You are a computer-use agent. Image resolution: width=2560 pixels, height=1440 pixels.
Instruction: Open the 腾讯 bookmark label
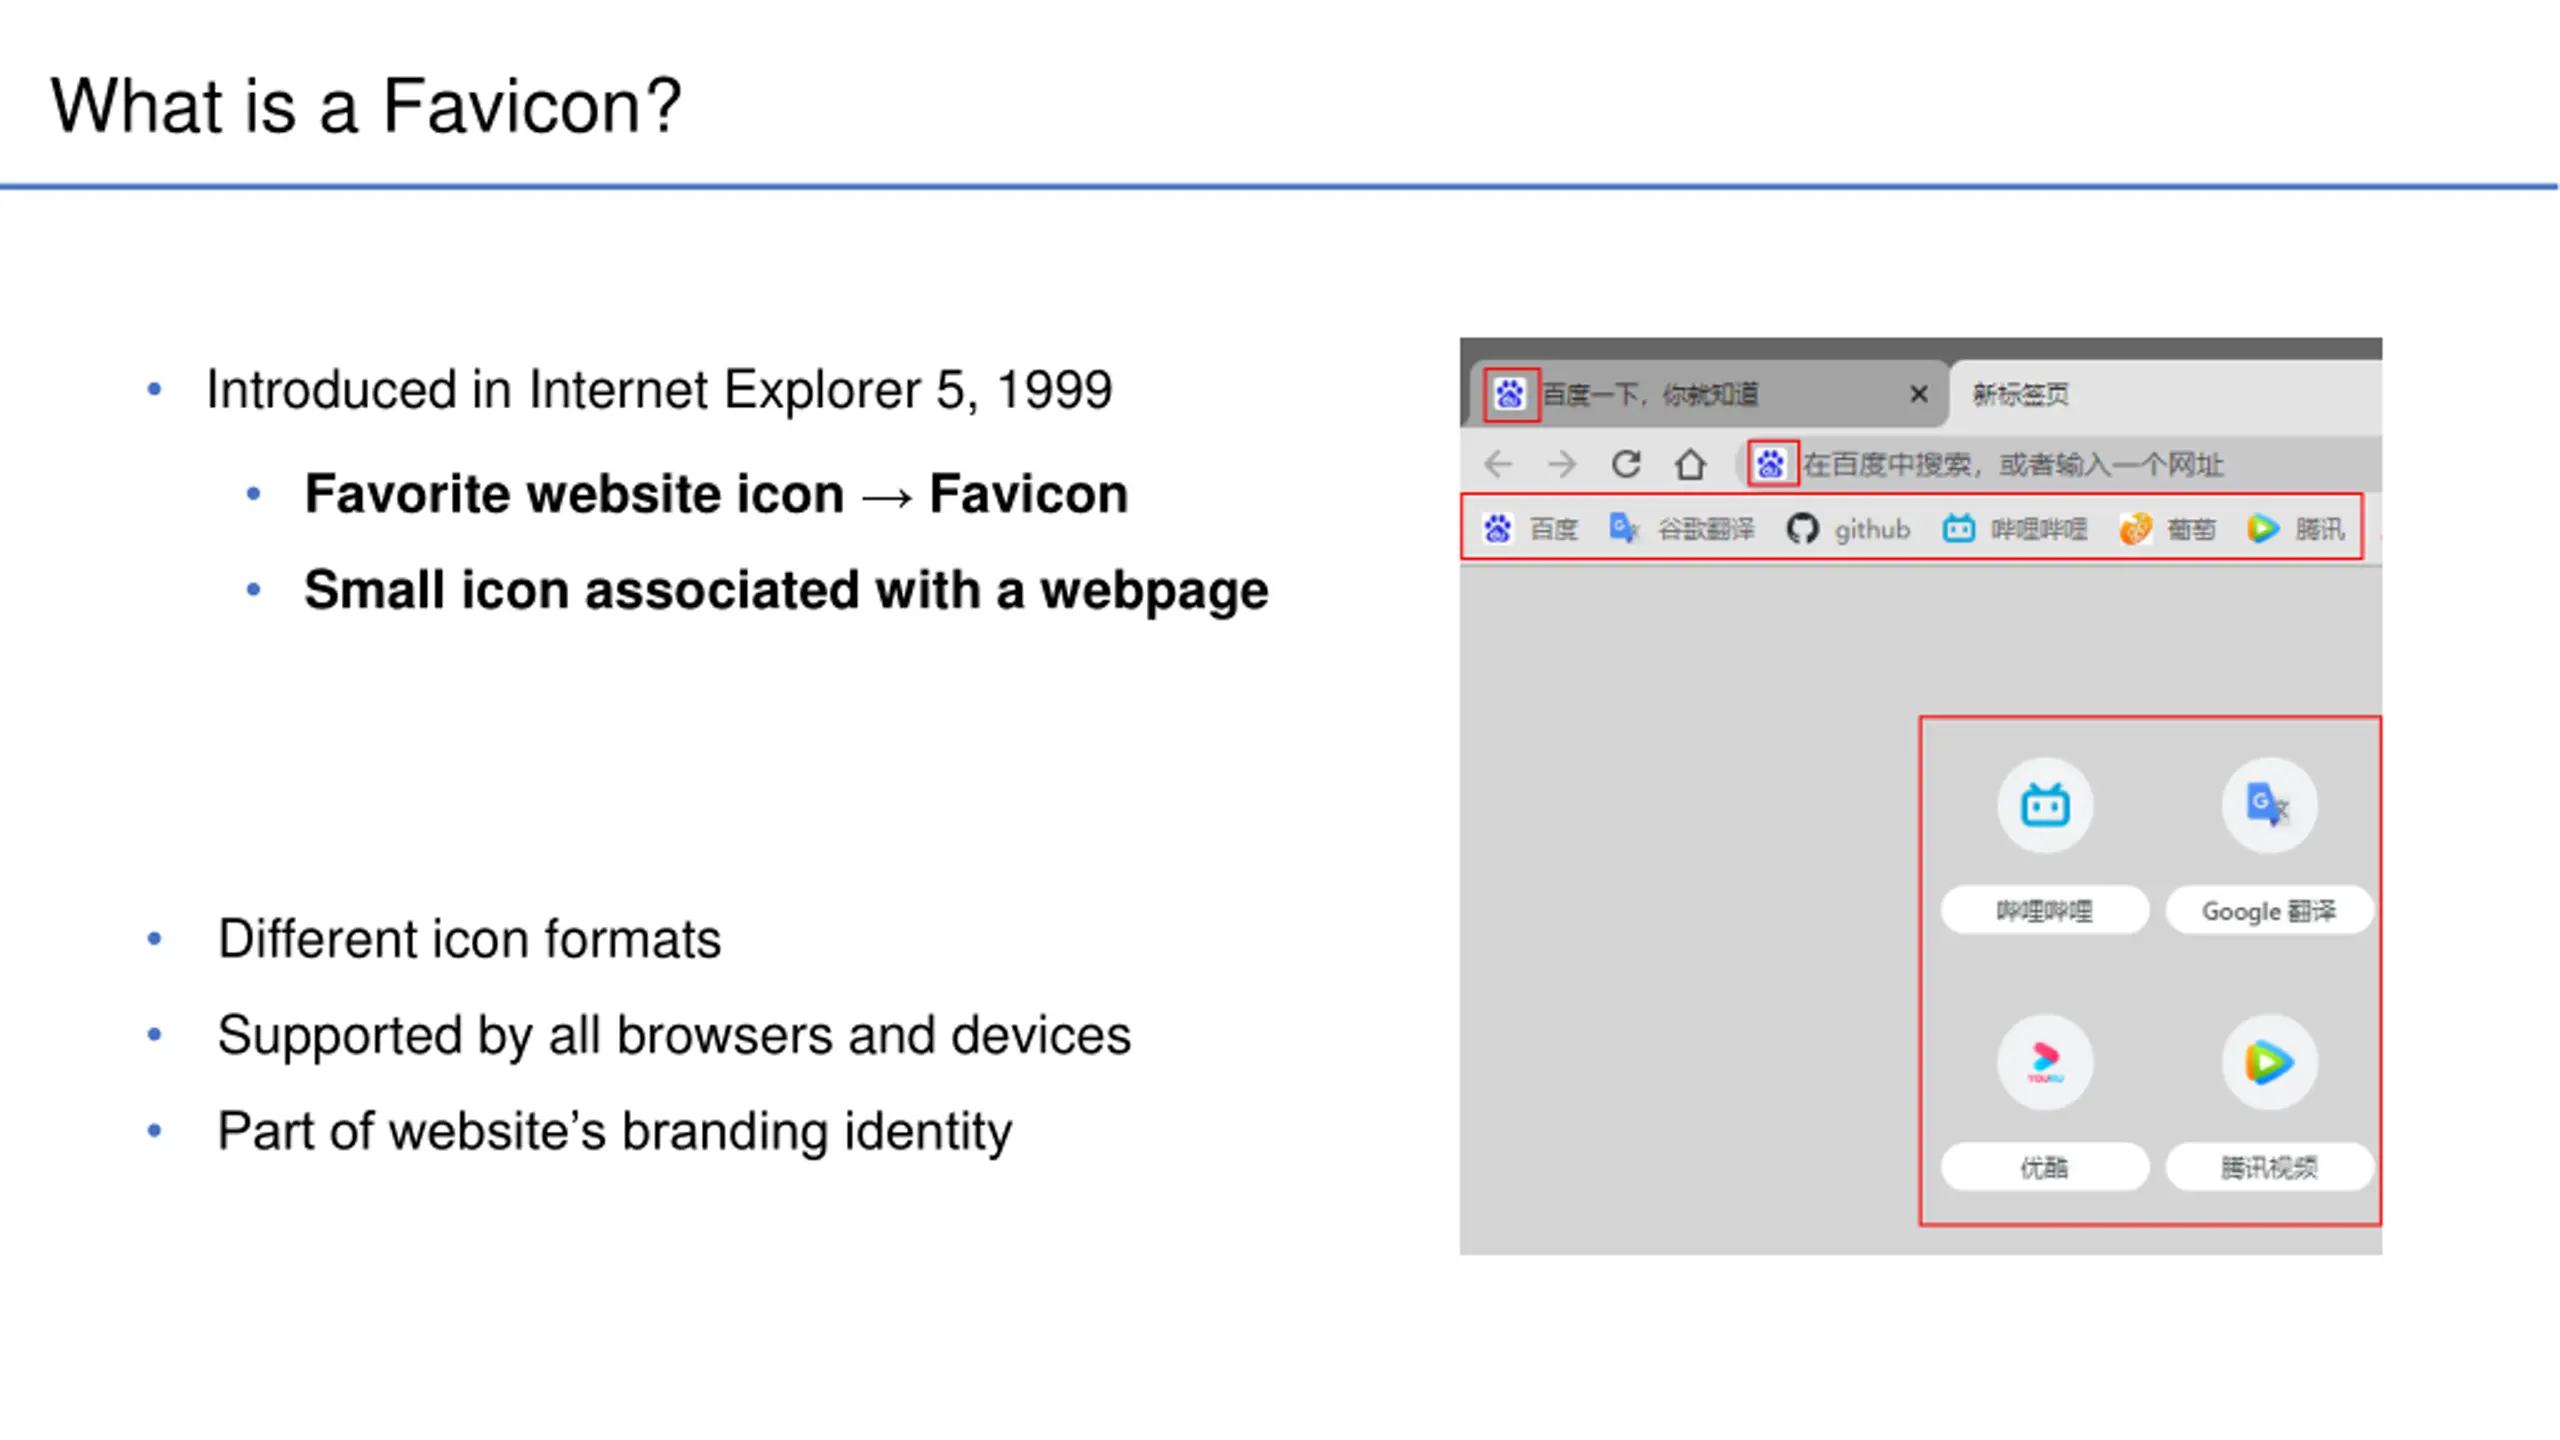click(2320, 529)
